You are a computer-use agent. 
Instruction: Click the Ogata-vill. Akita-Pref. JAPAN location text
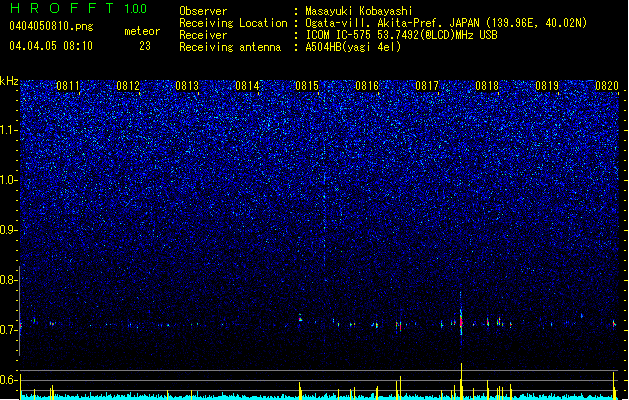(x=446, y=23)
